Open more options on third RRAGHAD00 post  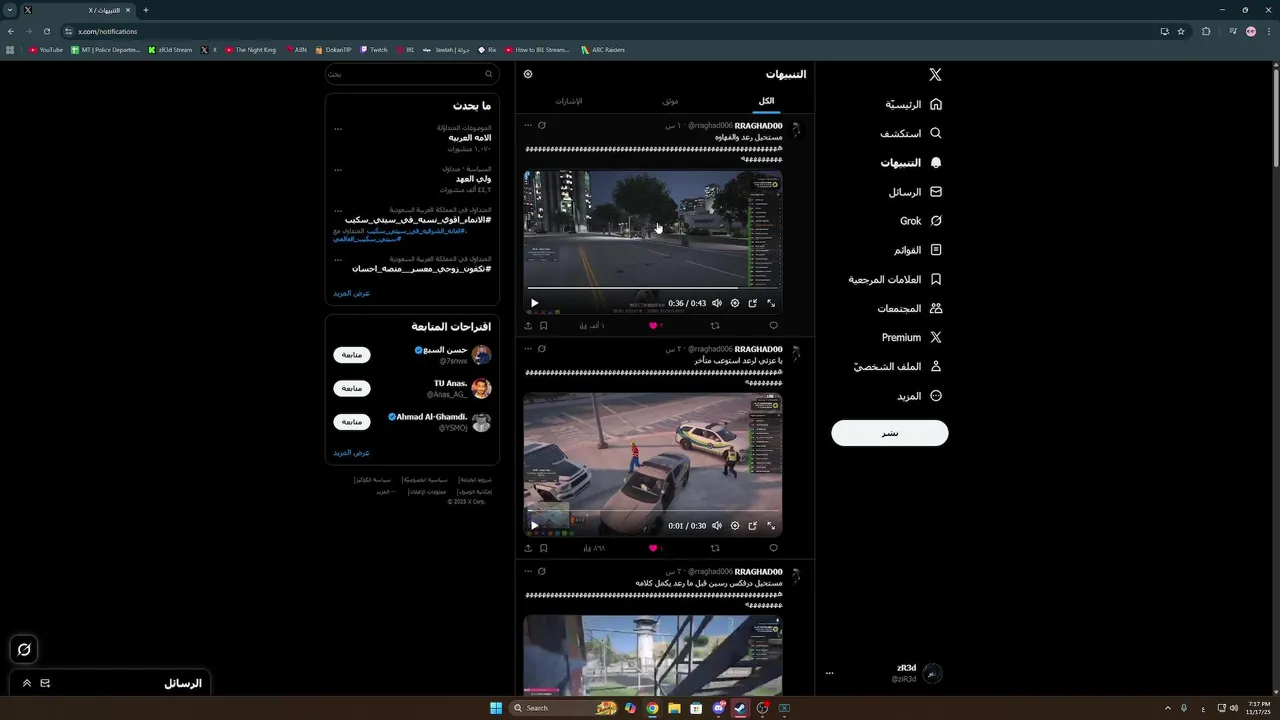tap(528, 572)
